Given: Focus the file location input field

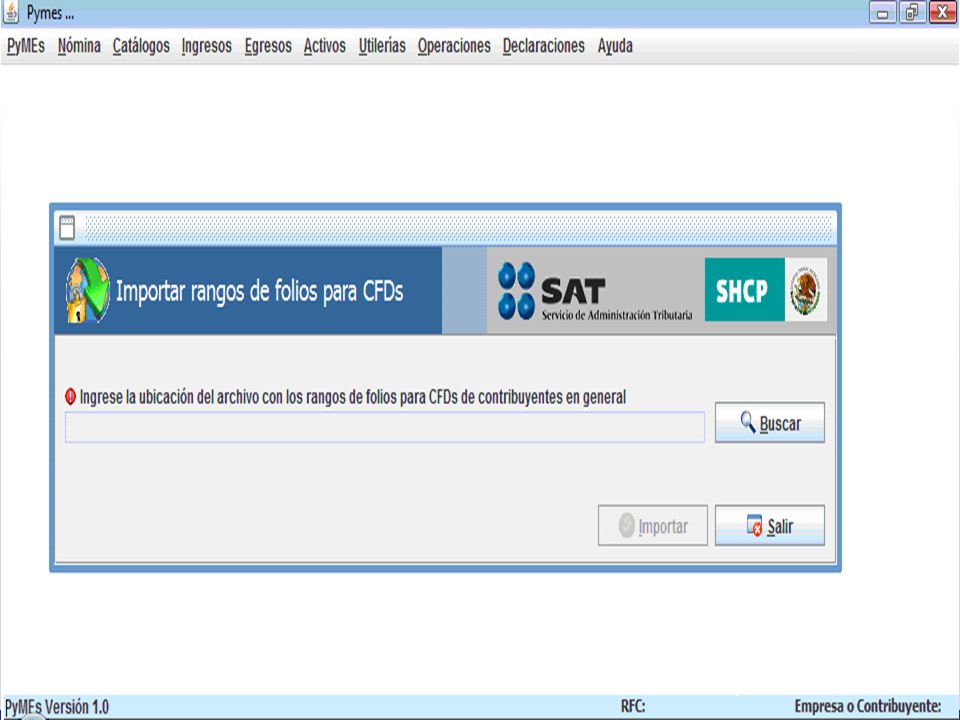Looking at the screenshot, I should point(384,427).
